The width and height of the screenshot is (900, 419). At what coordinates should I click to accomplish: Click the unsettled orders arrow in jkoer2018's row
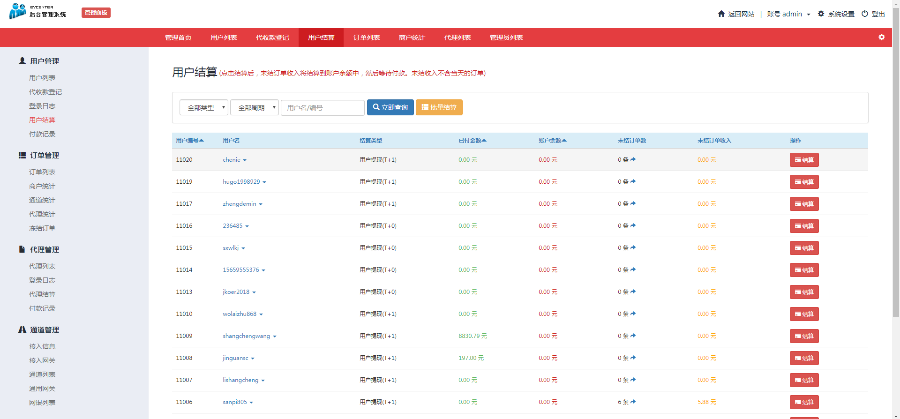tap(633, 292)
